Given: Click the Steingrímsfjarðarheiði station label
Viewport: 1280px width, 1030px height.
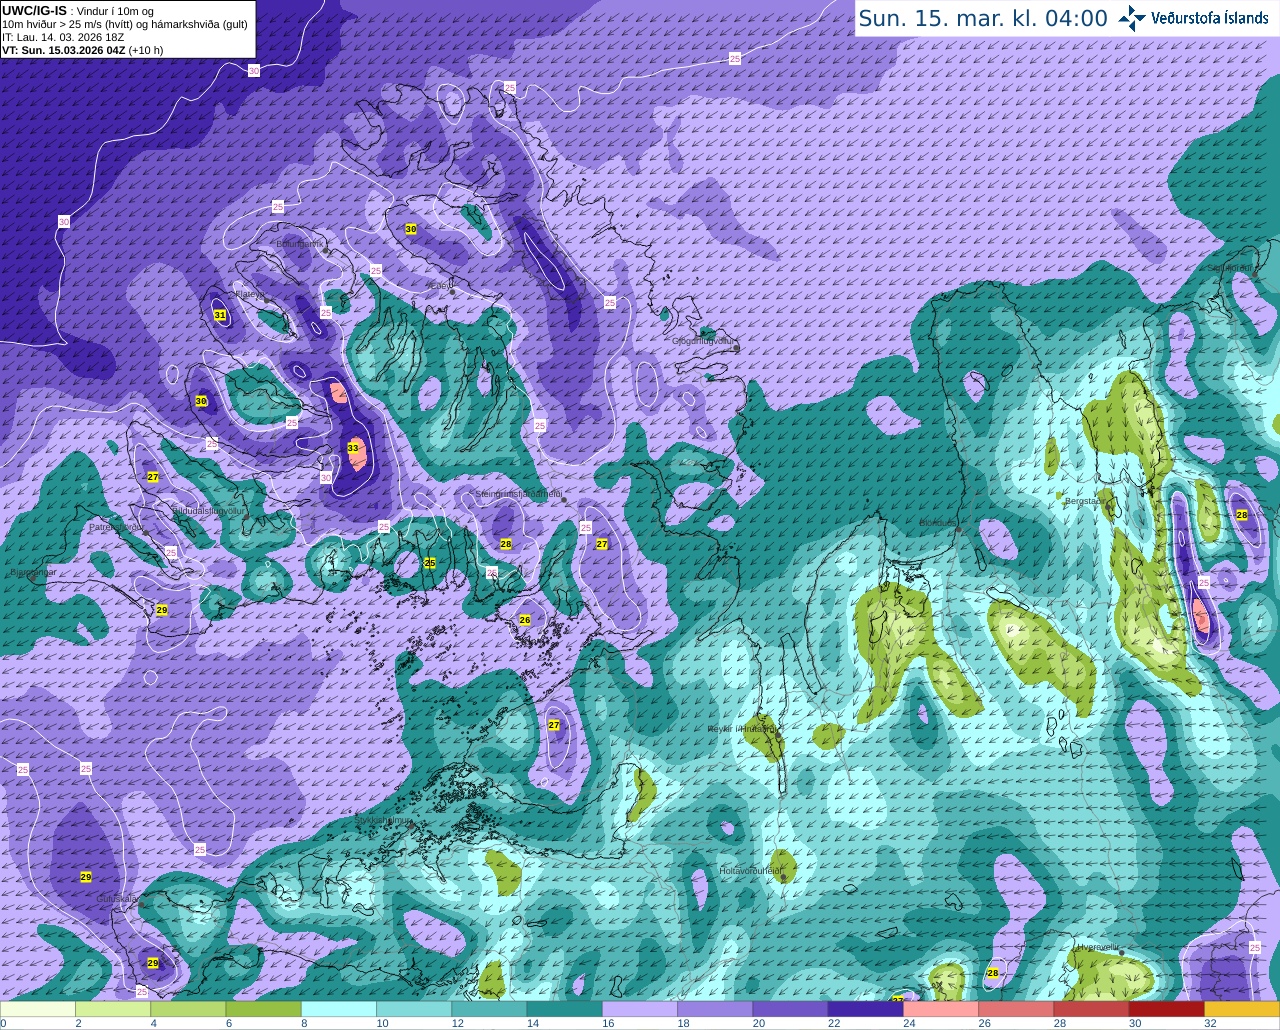Looking at the screenshot, I should tap(517, 494).
